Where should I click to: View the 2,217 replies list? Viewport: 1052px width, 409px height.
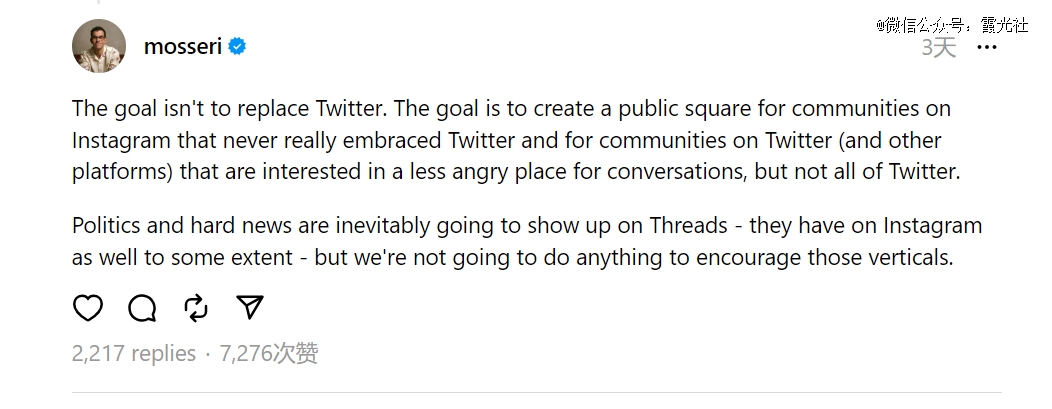pyautogui.click(x=134, y=353)
